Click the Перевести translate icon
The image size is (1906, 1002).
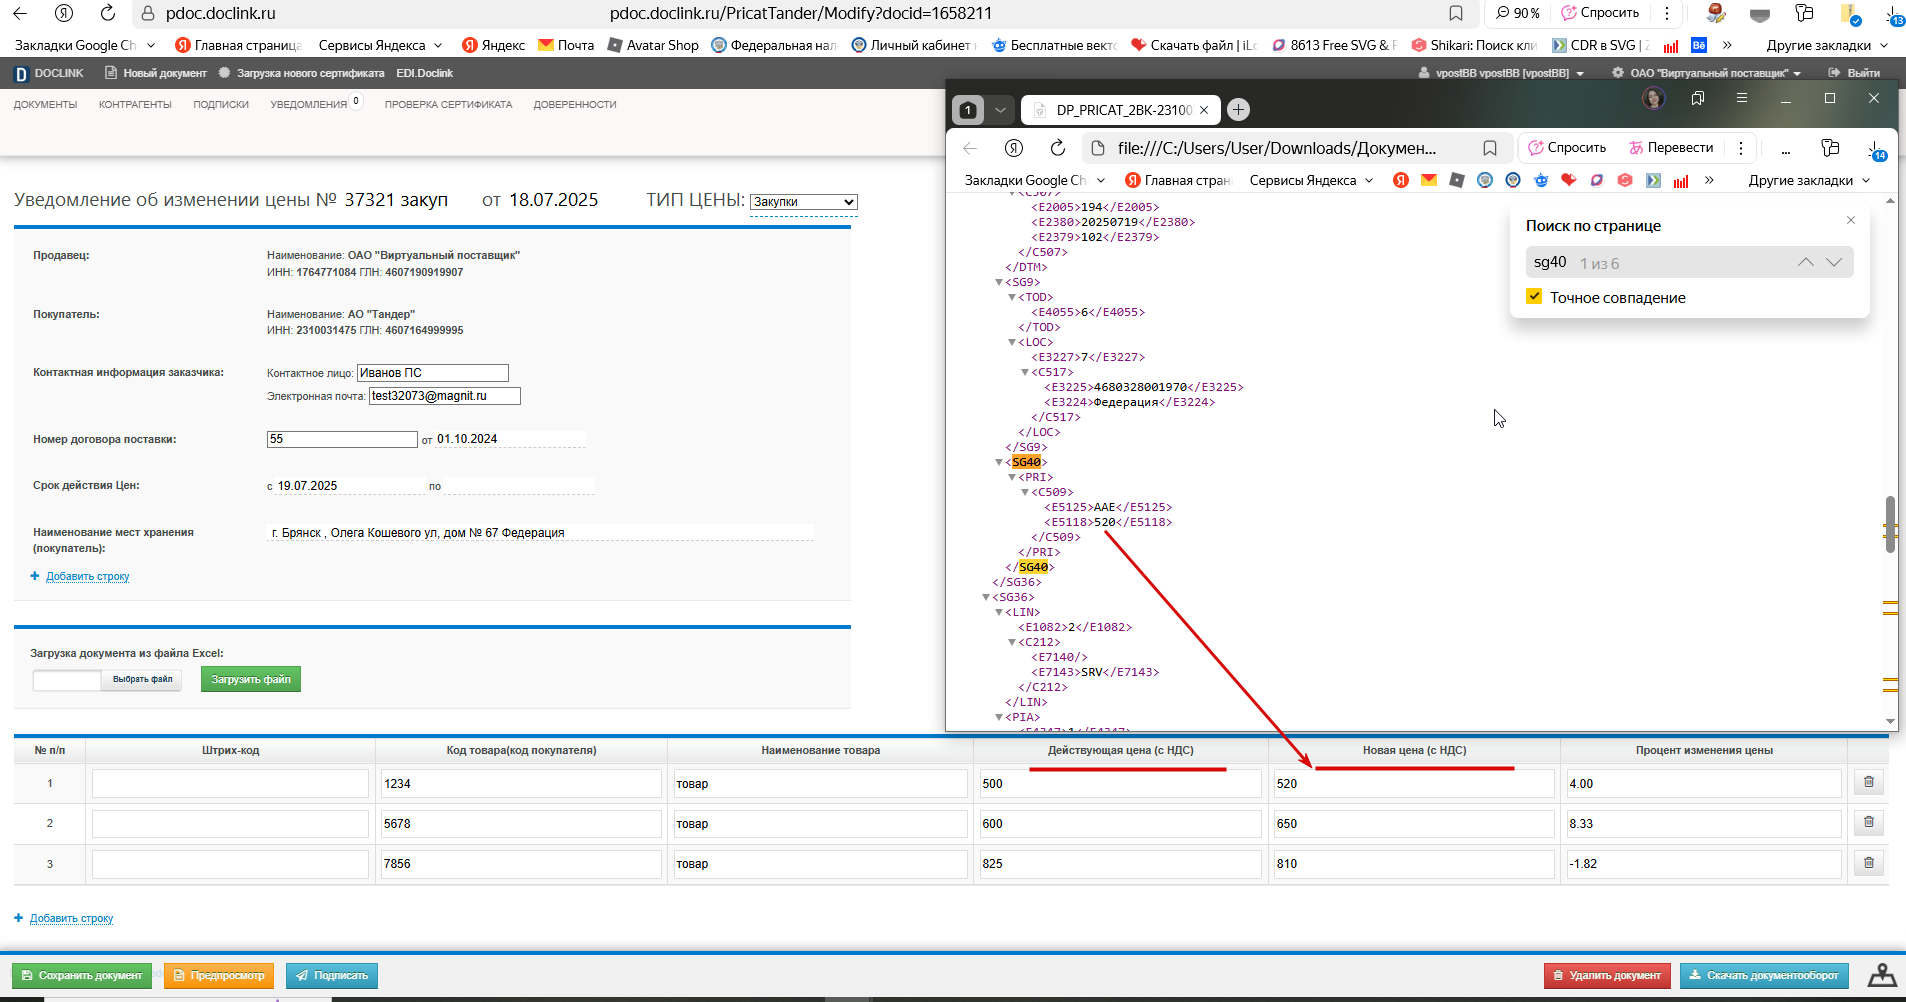tap(1636, 148)
